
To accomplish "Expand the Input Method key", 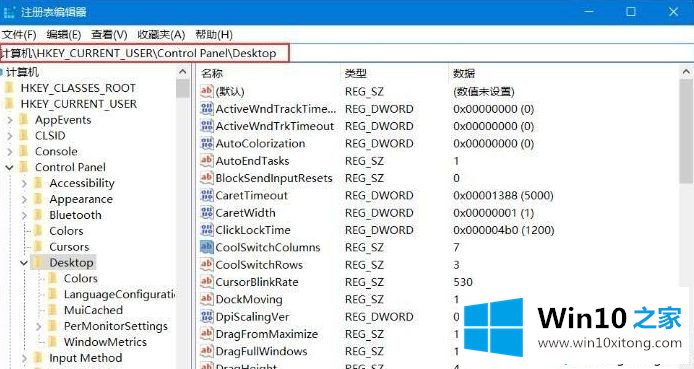I will pos(24,358).
